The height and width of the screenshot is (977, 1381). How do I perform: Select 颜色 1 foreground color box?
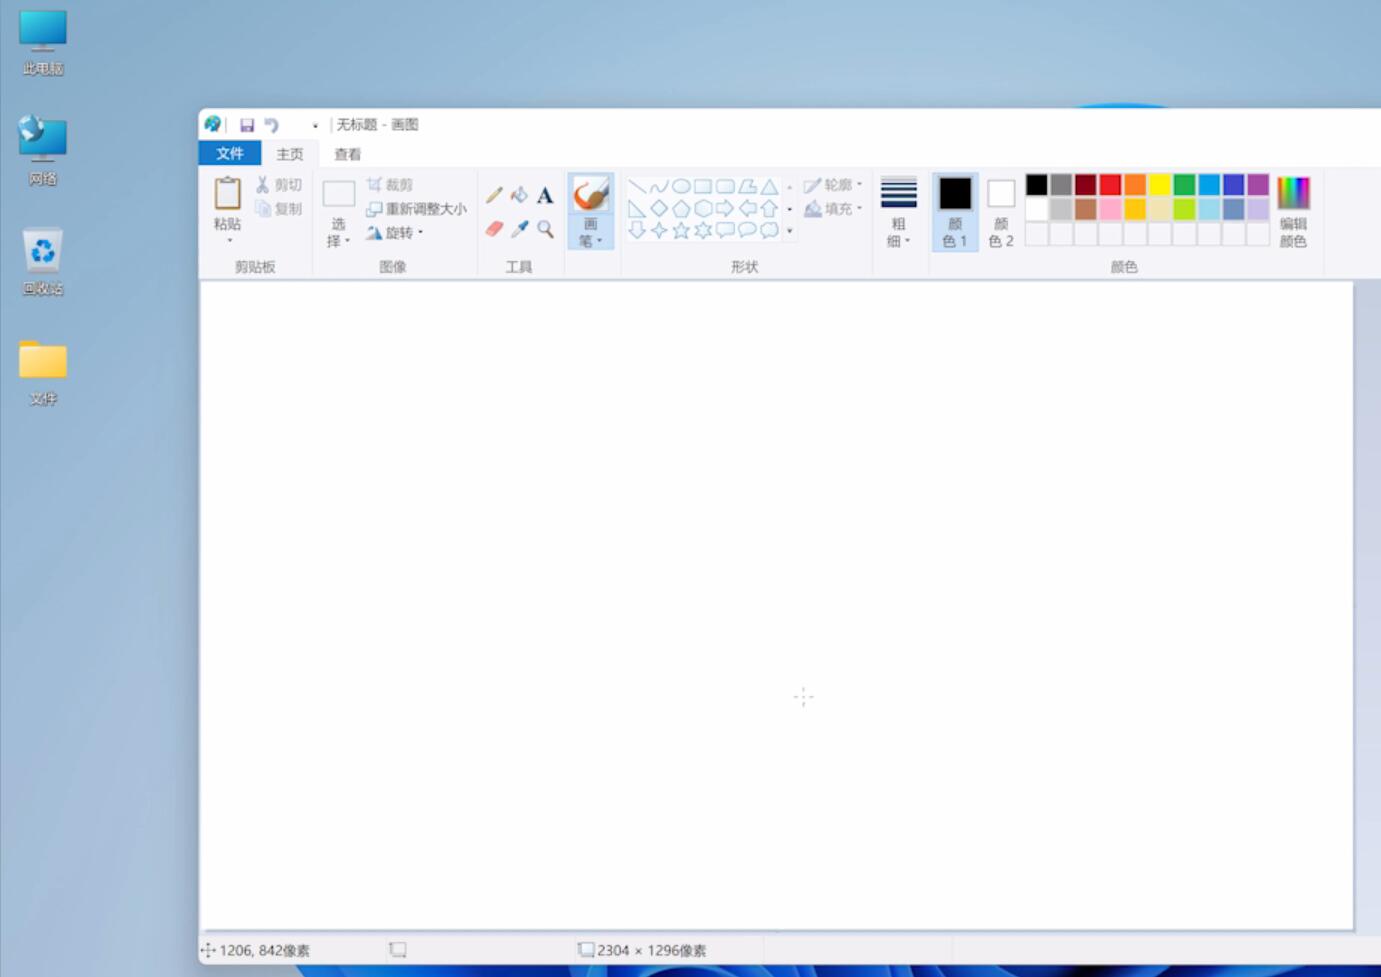pyautogui.click(x=955, y=212)
